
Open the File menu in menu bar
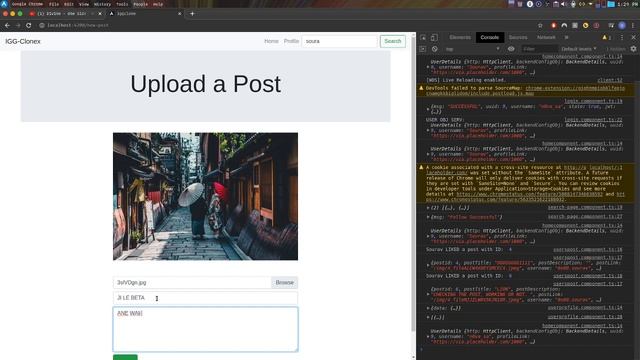click(x=53, y=4)
